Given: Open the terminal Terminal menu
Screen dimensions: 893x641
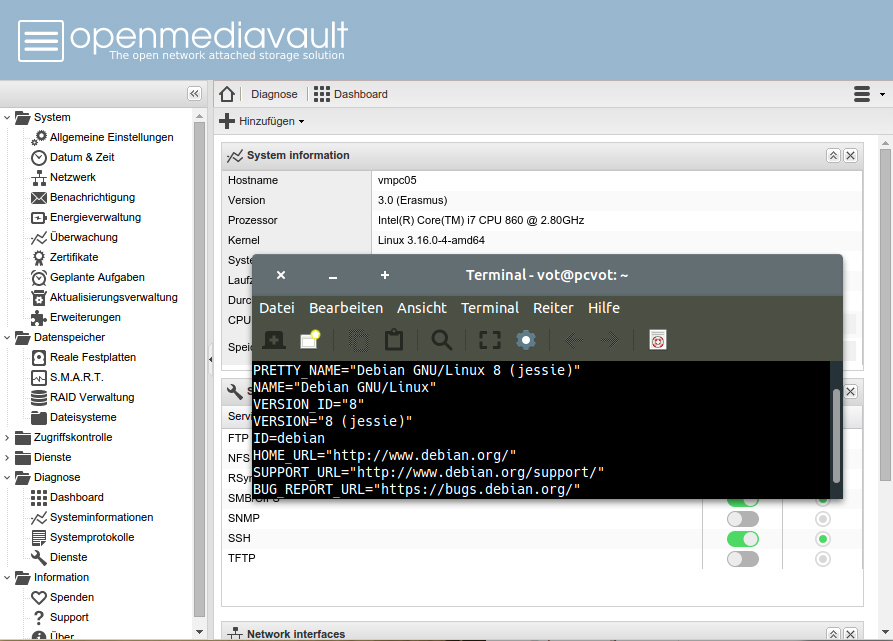Looking at the screenshot, I should pos(490,308).
